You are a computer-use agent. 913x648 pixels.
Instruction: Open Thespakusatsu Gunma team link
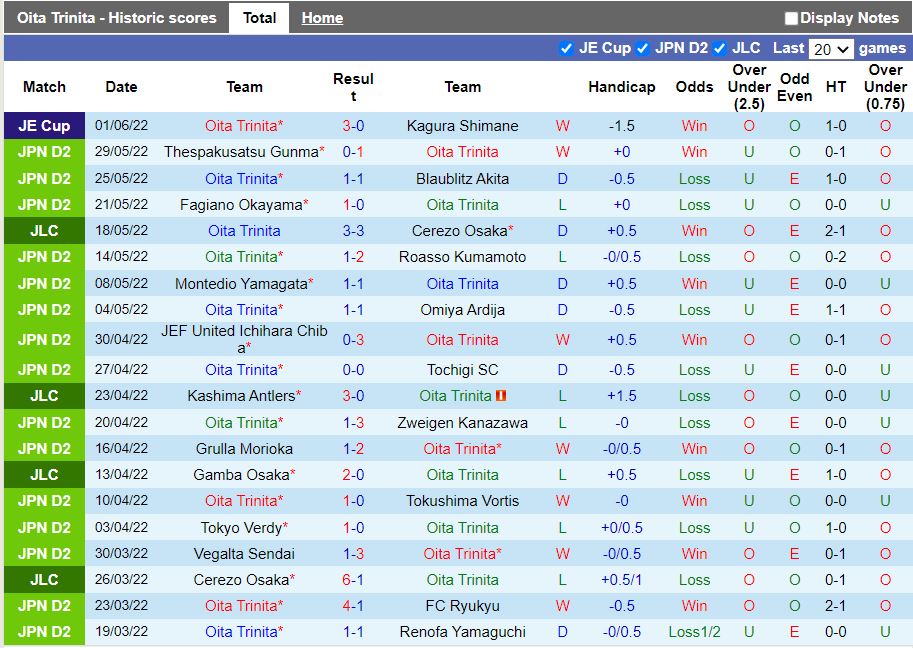(x=242, y=152)
